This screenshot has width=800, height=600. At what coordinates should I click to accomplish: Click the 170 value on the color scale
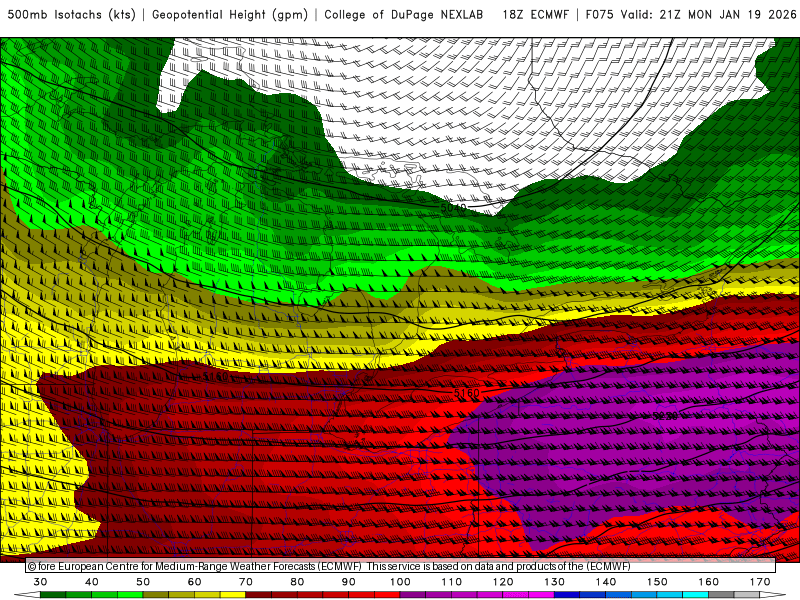760,582
